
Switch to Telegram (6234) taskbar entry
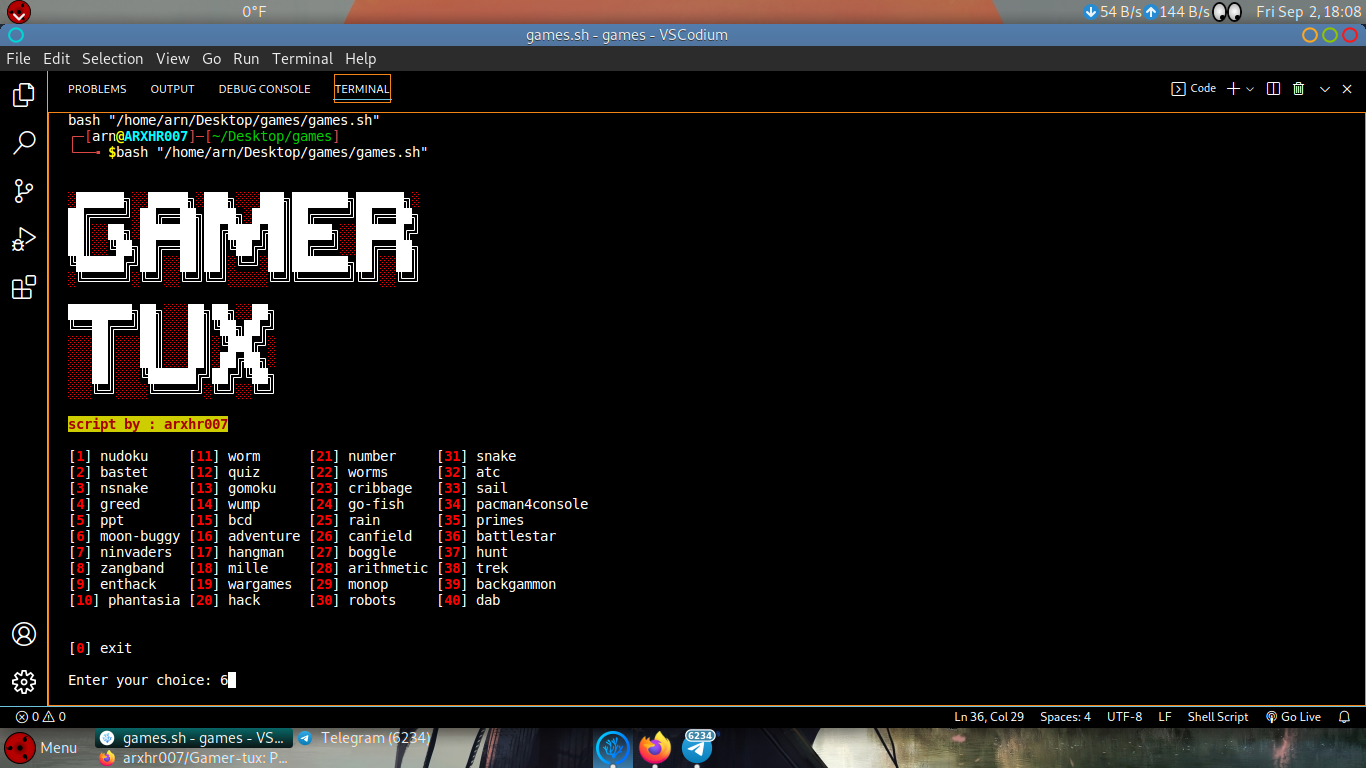pyautogui.click(x=364, y=738)
